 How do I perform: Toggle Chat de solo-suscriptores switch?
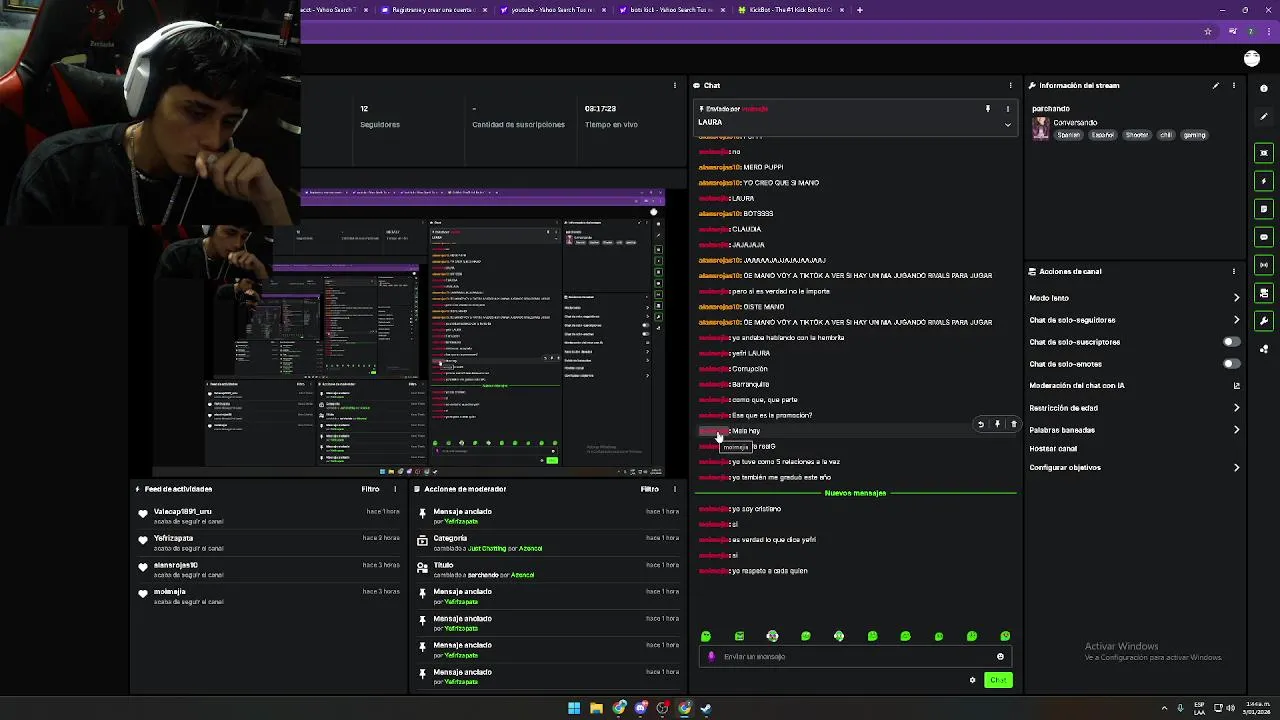pos(1232,342)
